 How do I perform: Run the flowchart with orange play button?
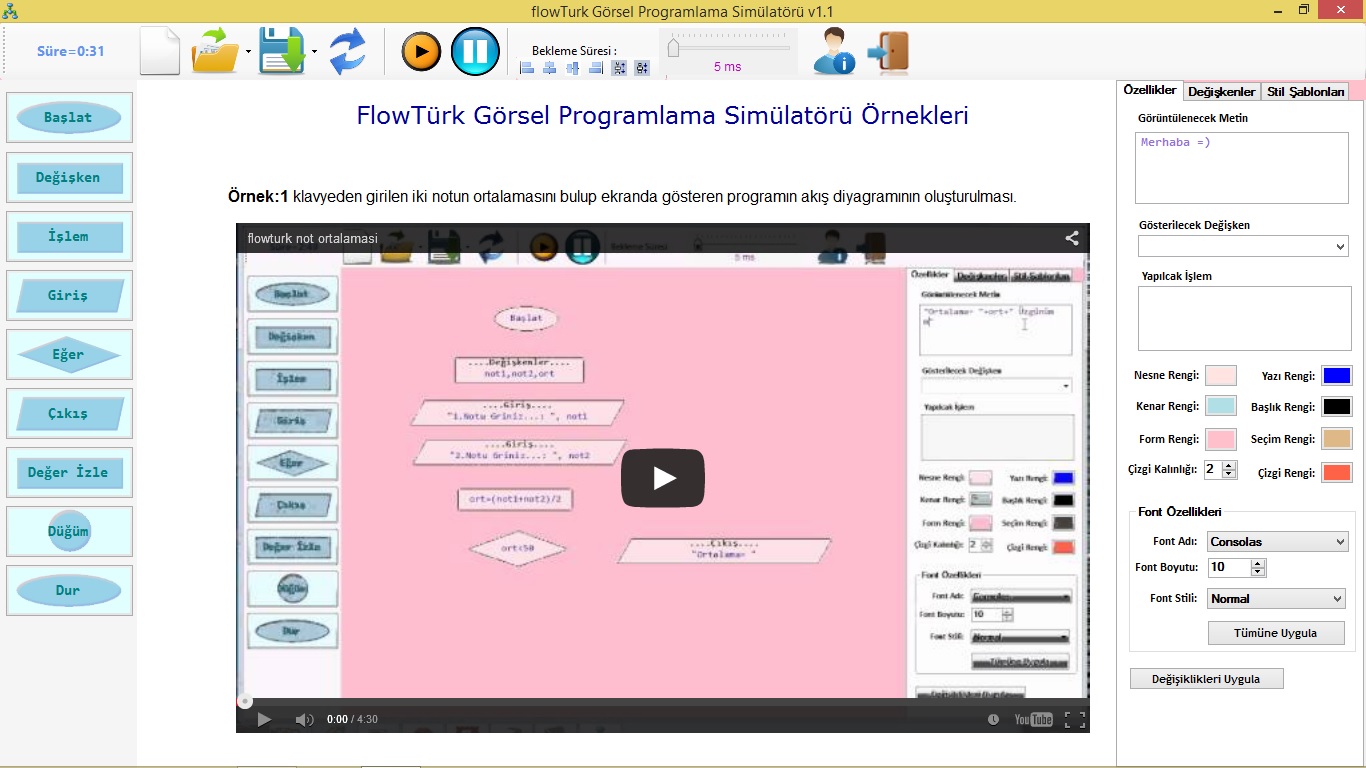coord(421,51)
